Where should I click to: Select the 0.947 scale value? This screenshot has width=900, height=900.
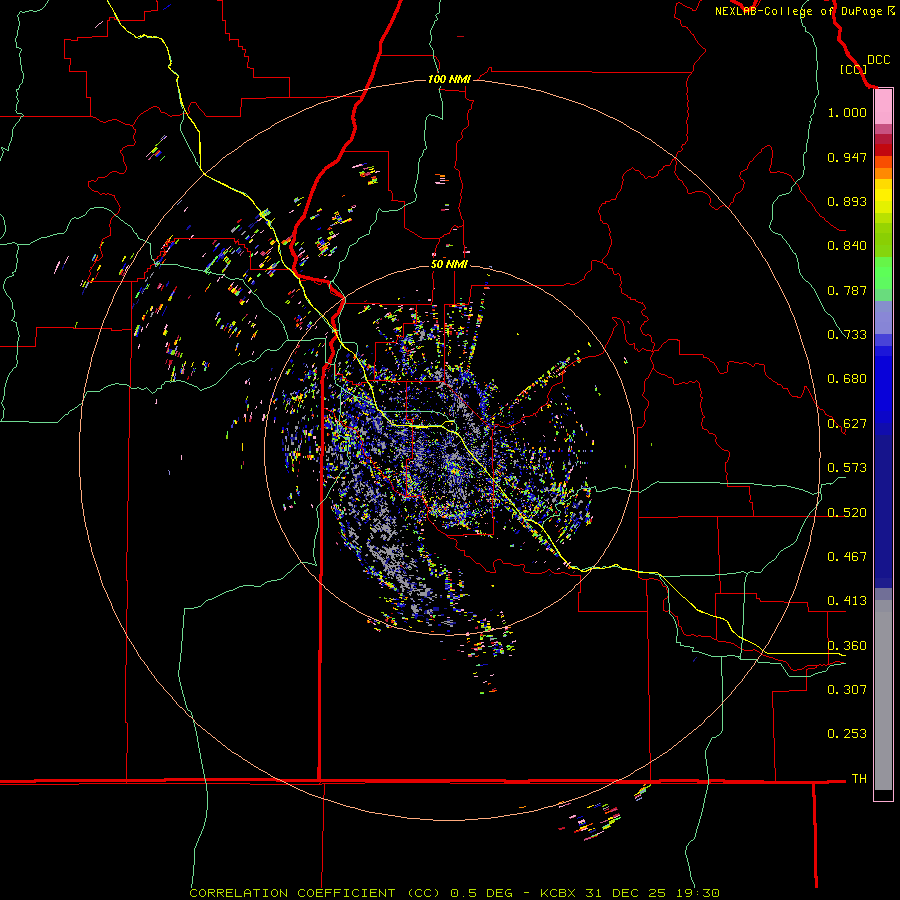(x=847, y=157)
